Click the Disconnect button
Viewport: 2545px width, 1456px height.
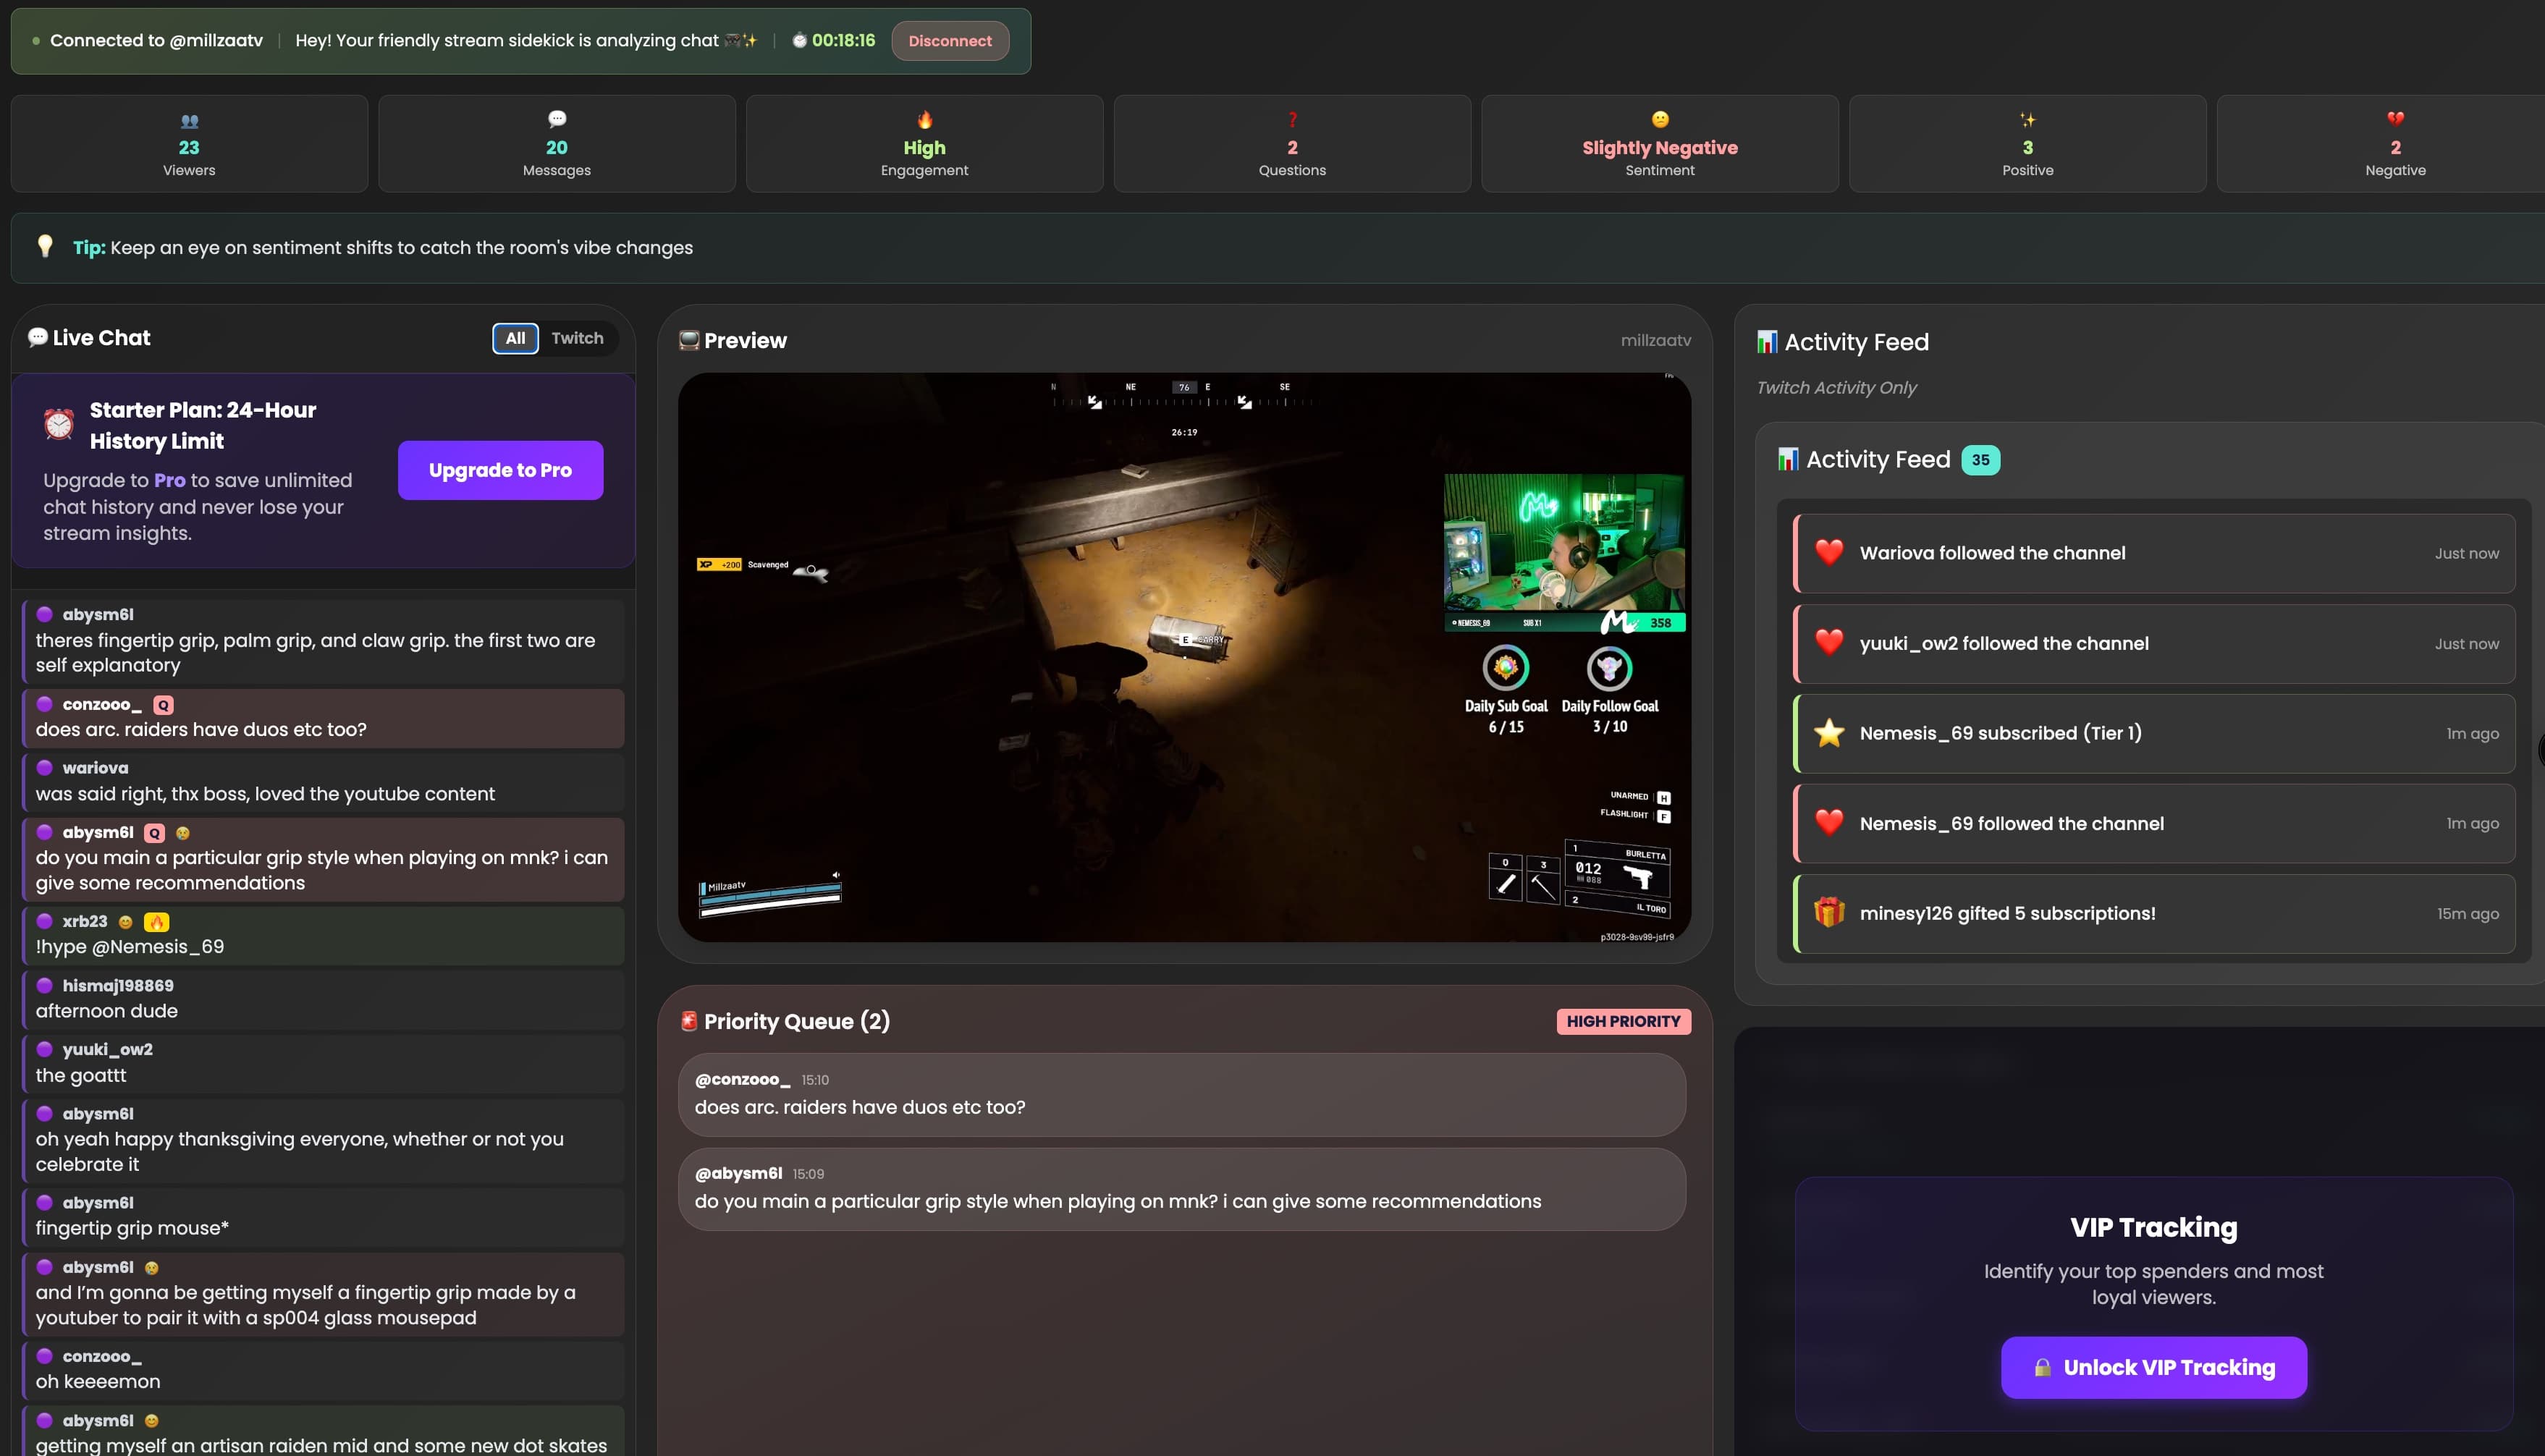pos(949,41)
